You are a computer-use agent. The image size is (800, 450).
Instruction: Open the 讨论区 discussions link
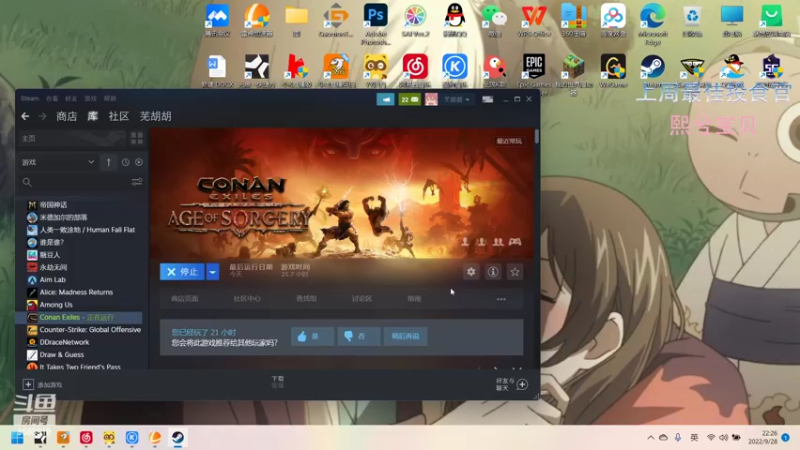362,299
